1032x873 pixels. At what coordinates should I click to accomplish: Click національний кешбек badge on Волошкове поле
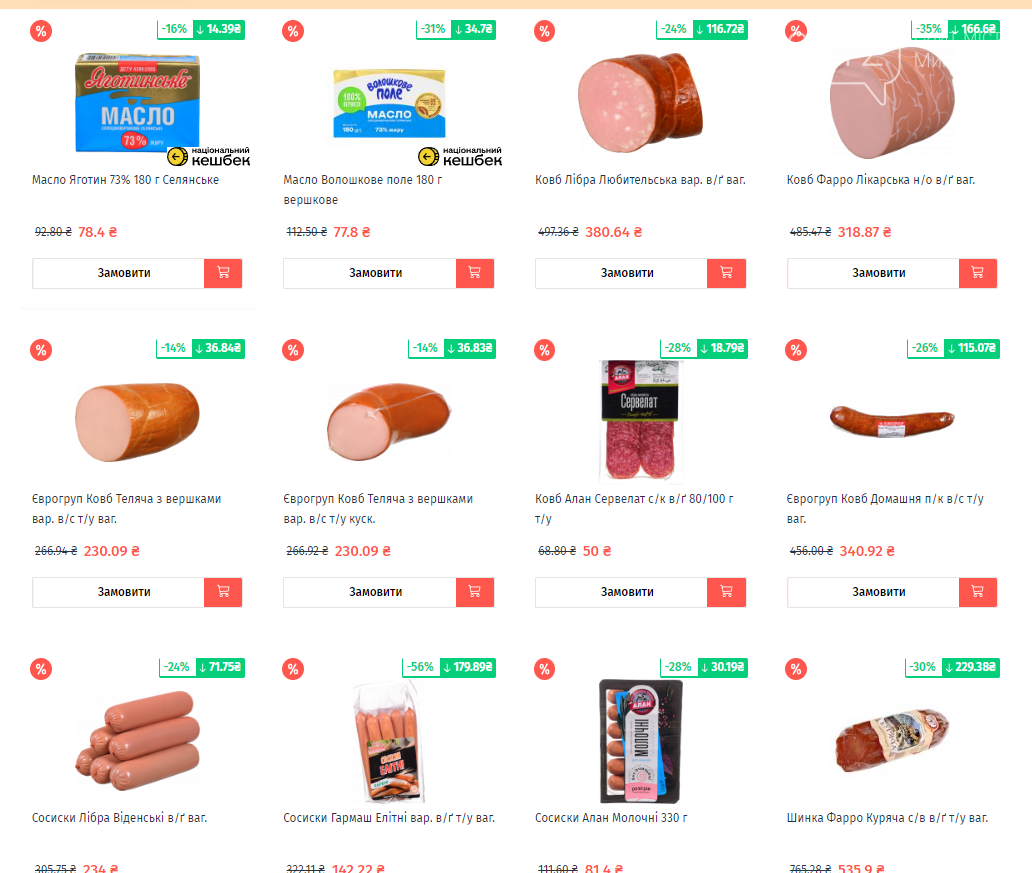coord(460,157)
